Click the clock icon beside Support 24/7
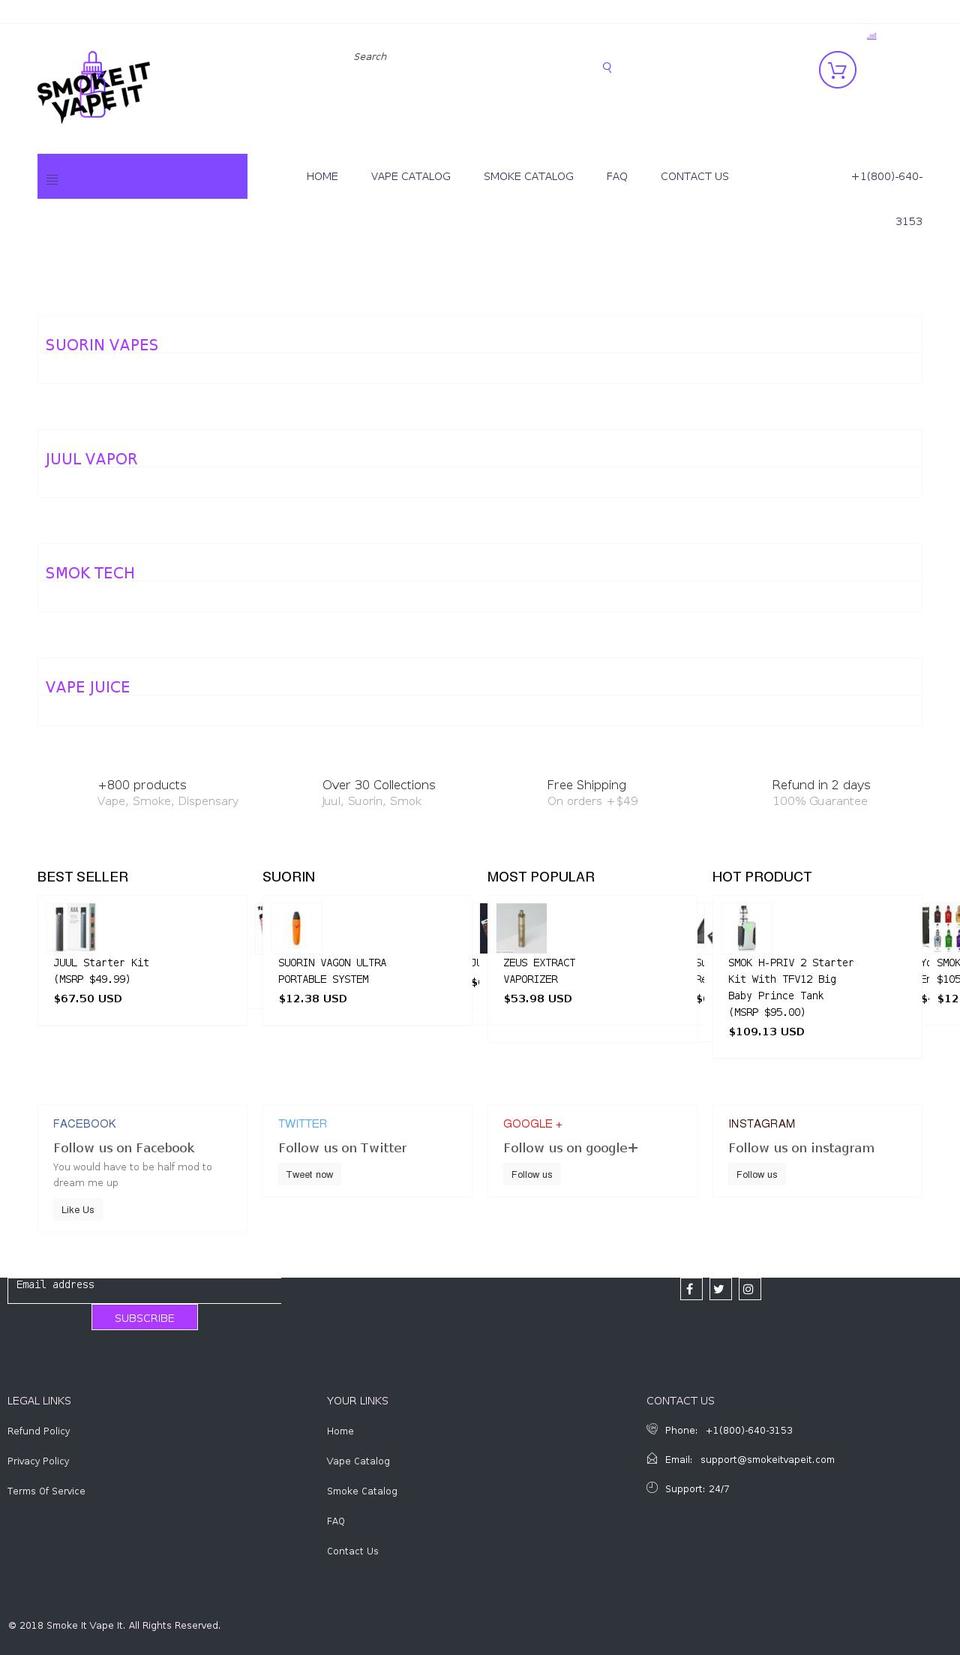Screen dimensions: 960x1655 tap(652, 1487)
